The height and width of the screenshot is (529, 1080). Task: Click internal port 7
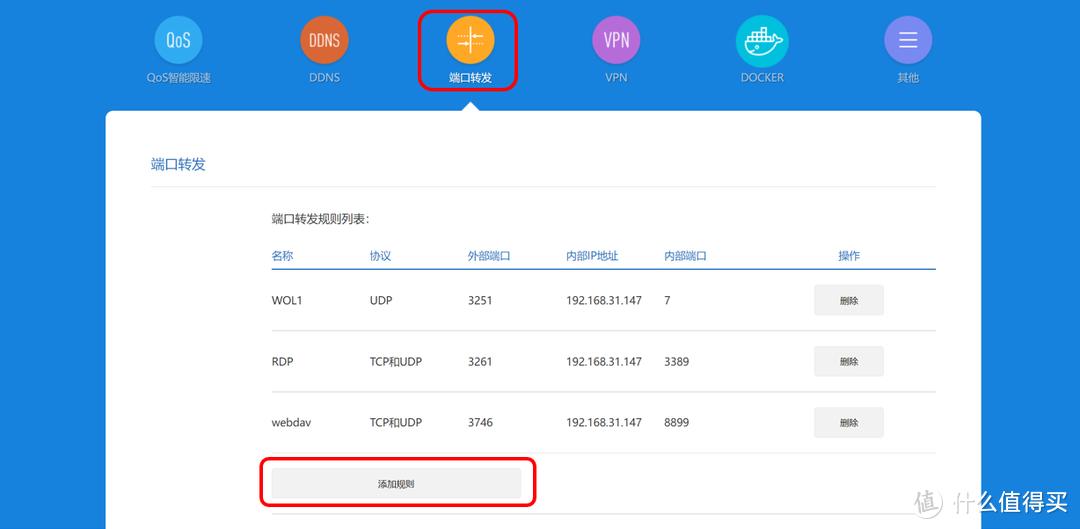point(667,300)
